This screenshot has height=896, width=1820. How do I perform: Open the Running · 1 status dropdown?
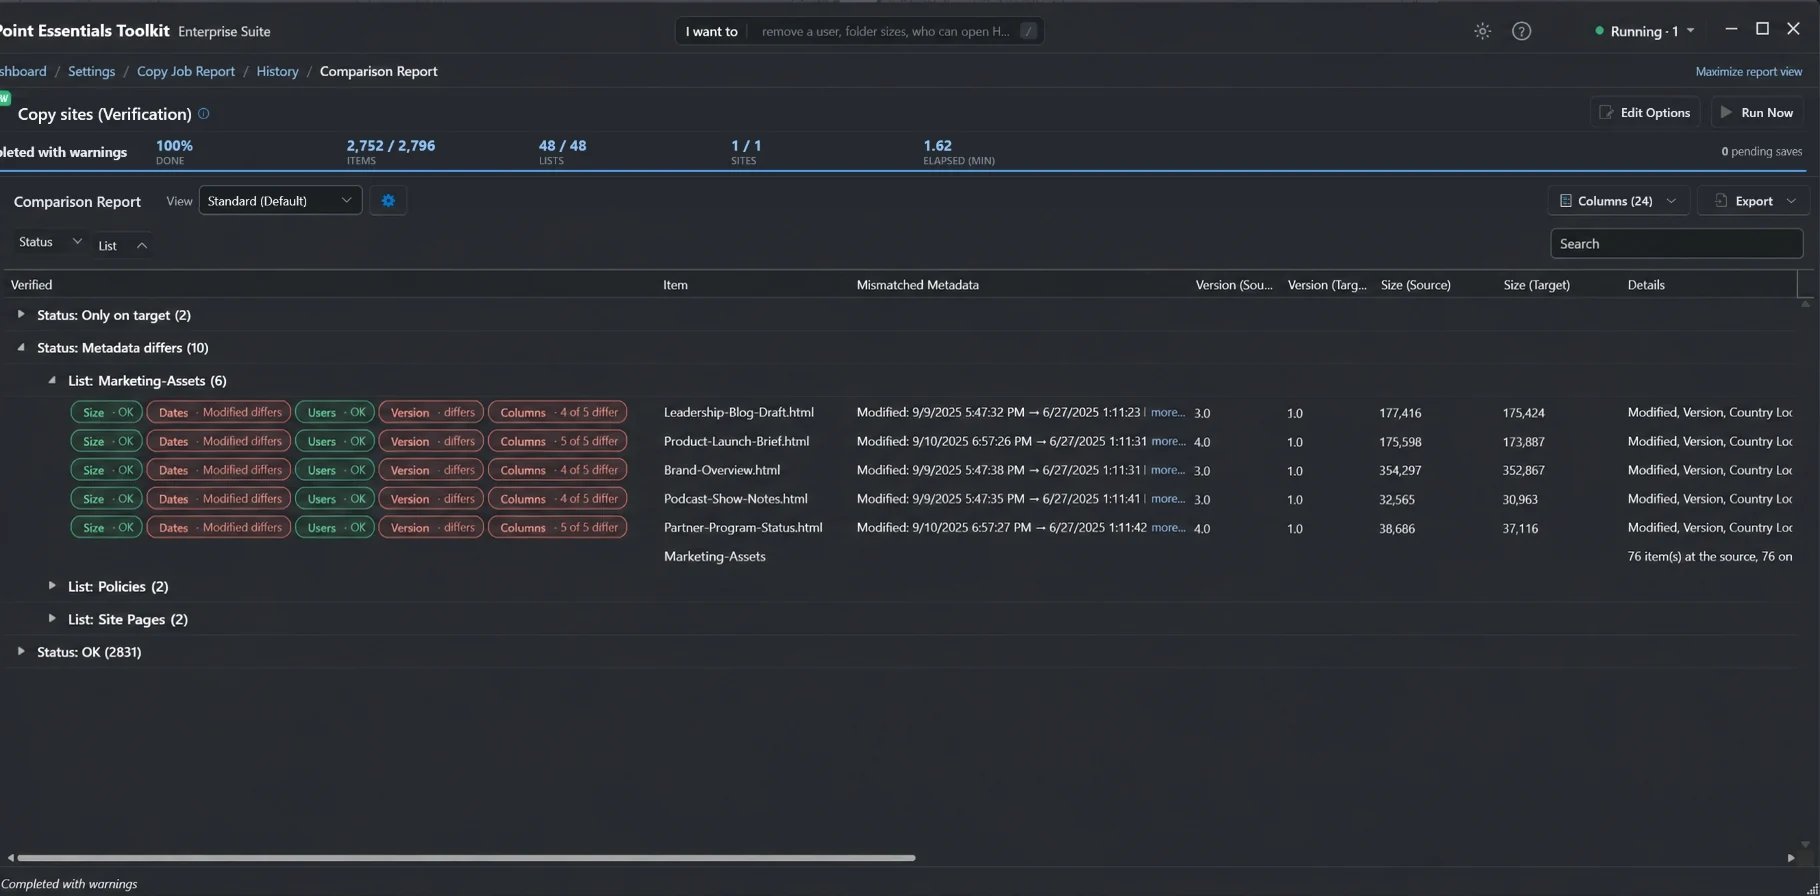pos(1645,31)
